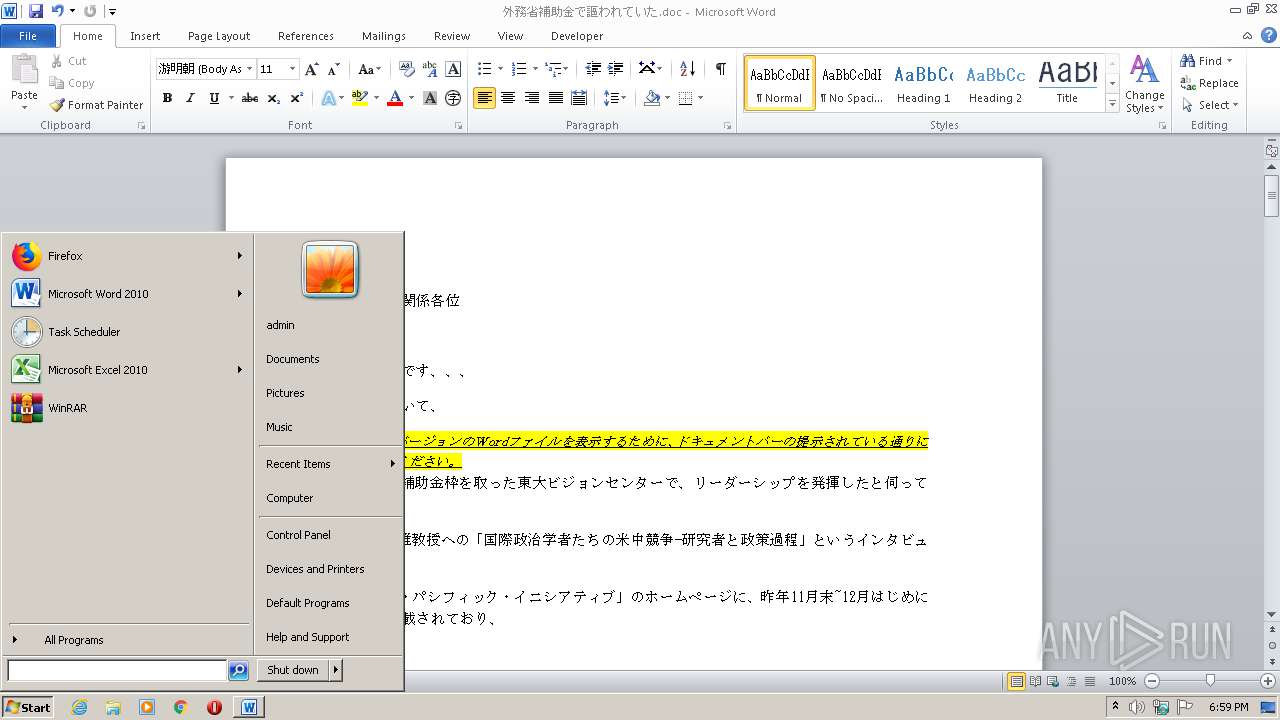Open font name dropdown
Viewport: 1280px width, 720px height.
tap(249, 69)
